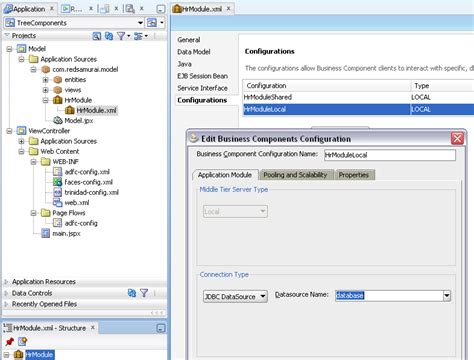Close the HrModule.xml editor tab

[229, 9]
